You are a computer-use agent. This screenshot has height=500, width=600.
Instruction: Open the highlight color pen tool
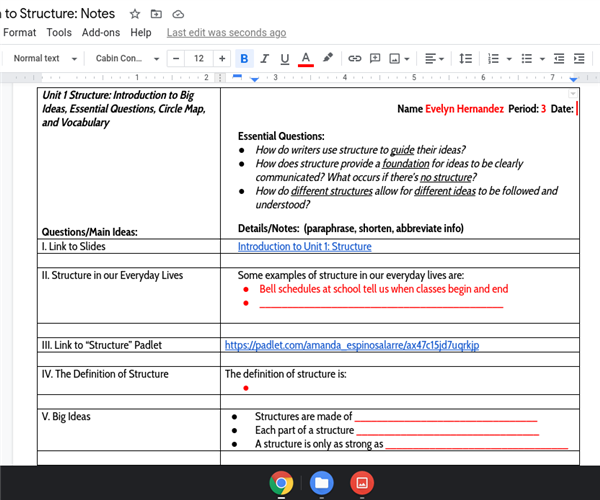click(x=328, y=58)
